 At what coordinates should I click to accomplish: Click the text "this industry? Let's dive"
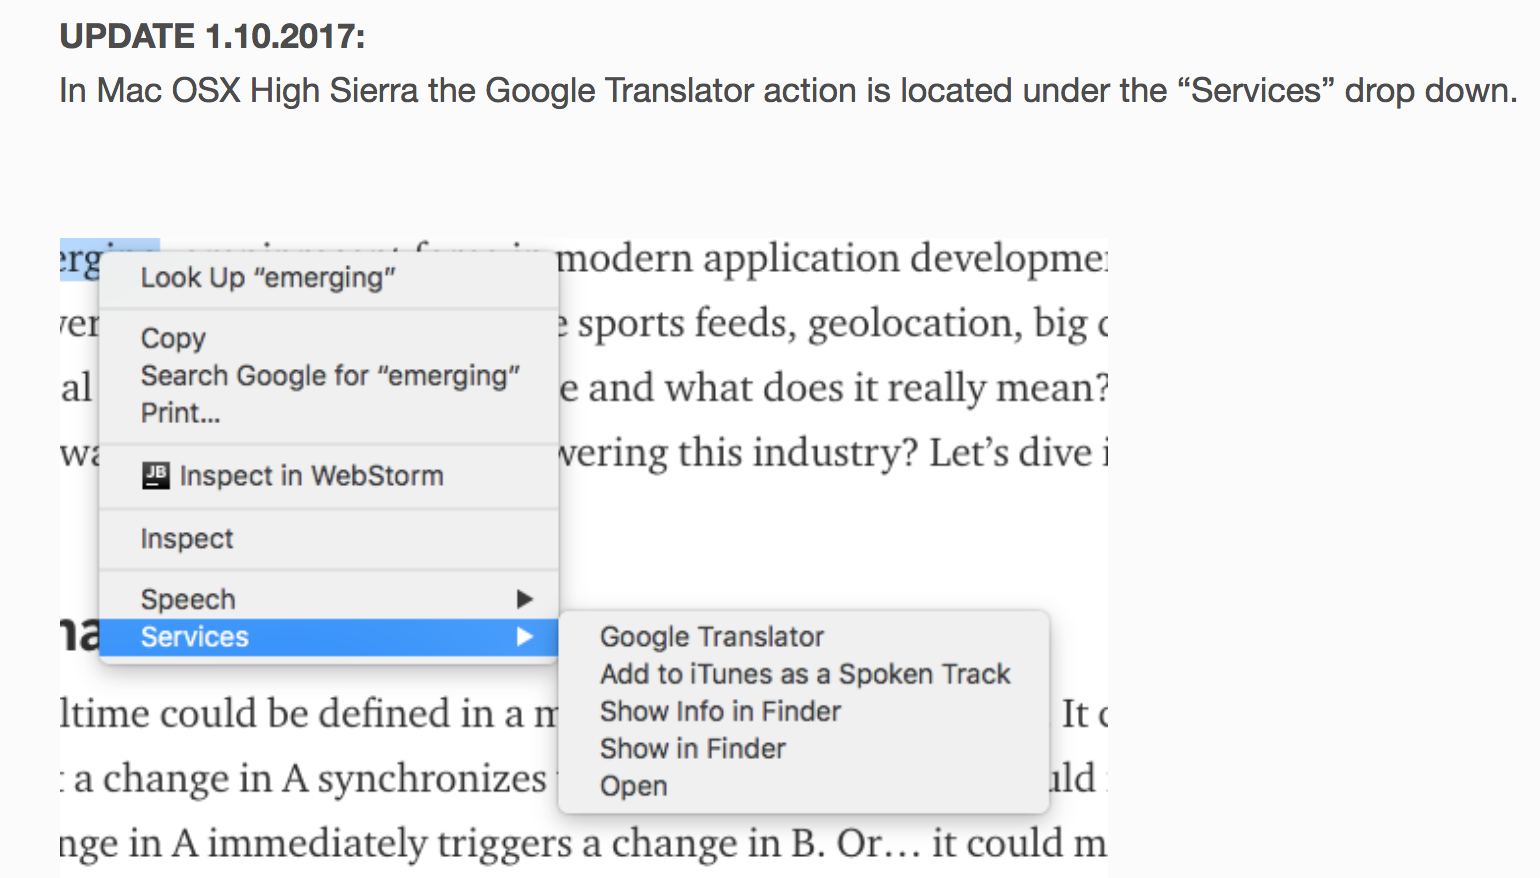click(885, 453)
